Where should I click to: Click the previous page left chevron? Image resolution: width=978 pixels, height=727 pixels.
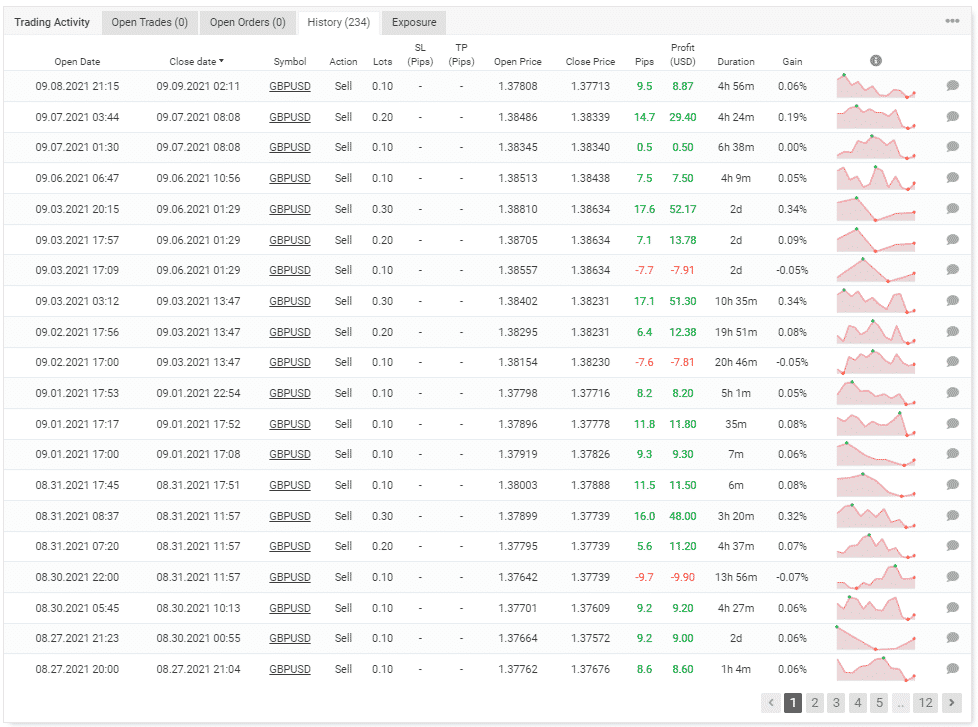(770, 703)
